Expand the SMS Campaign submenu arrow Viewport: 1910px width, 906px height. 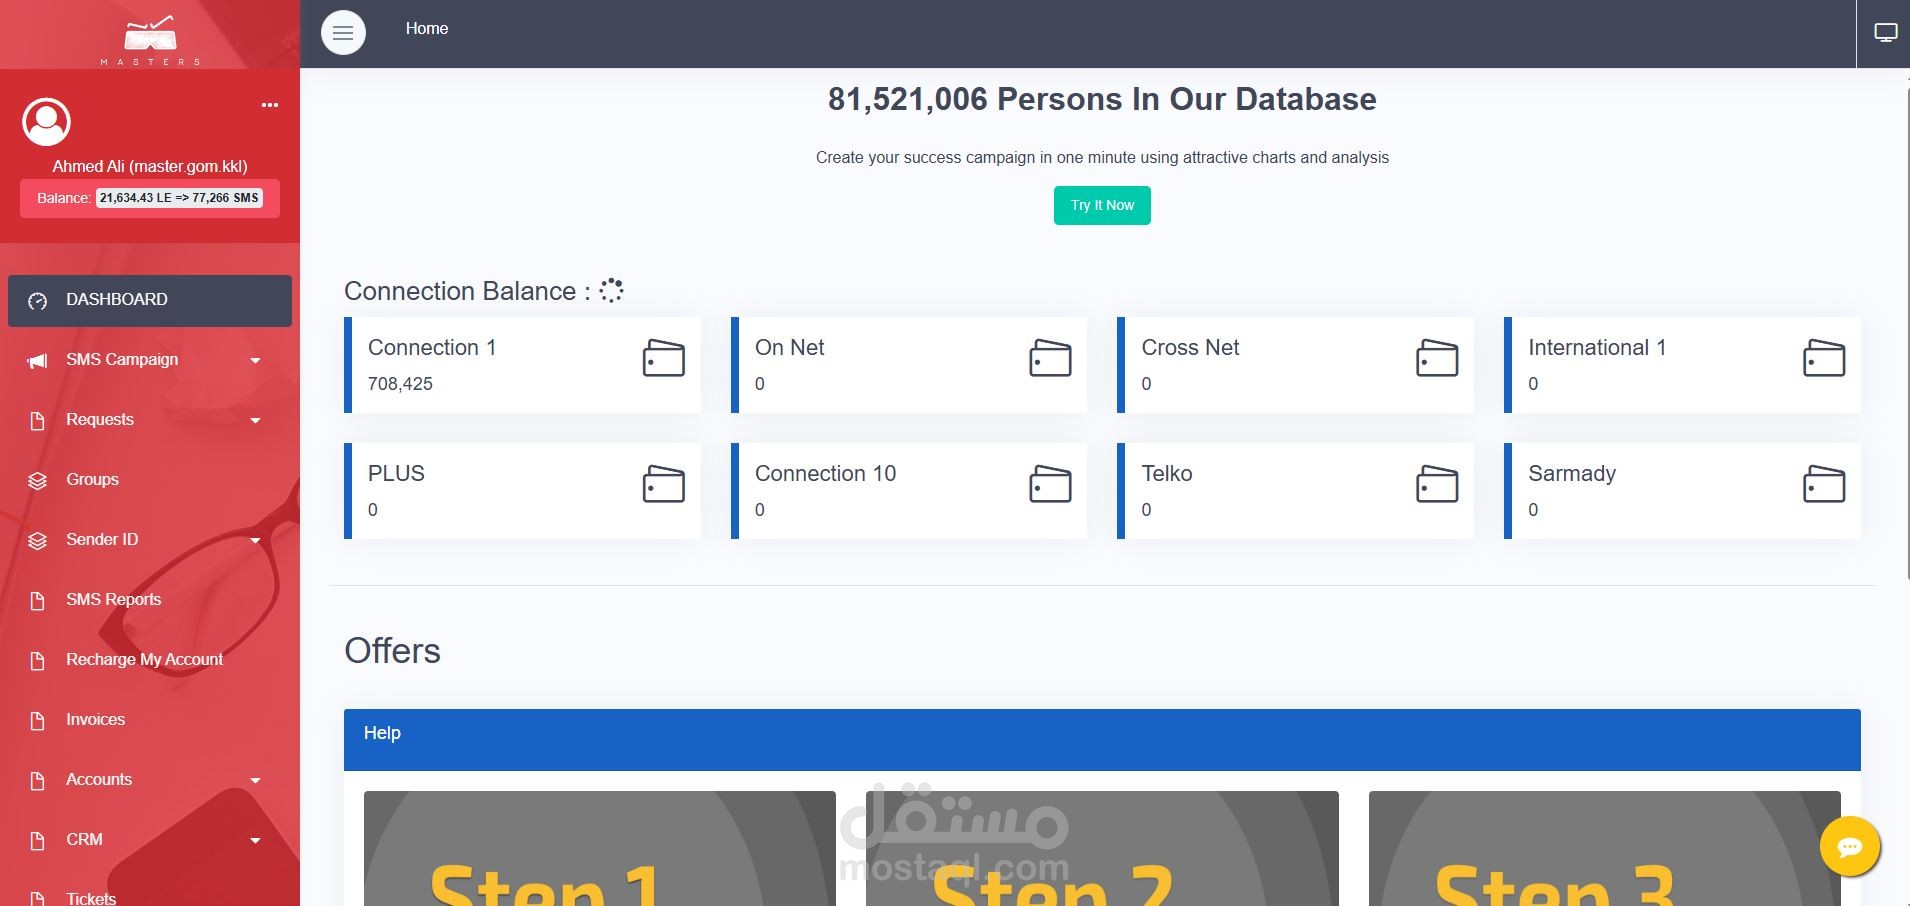tap(256, 361)
